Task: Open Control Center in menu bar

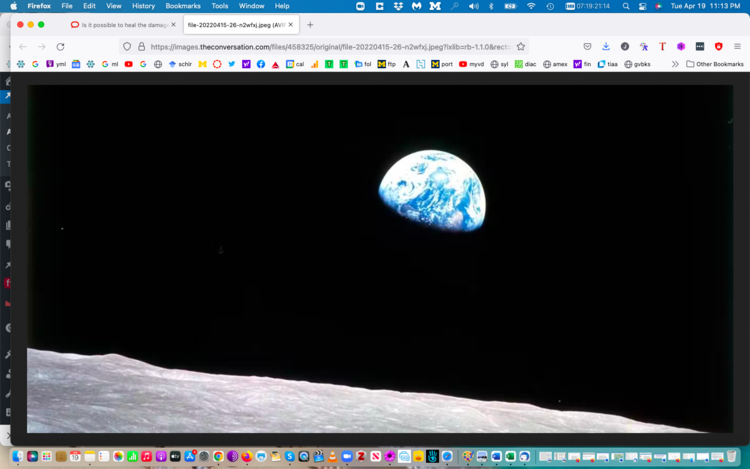Action: pyautogui.click(x=642, y=6)
